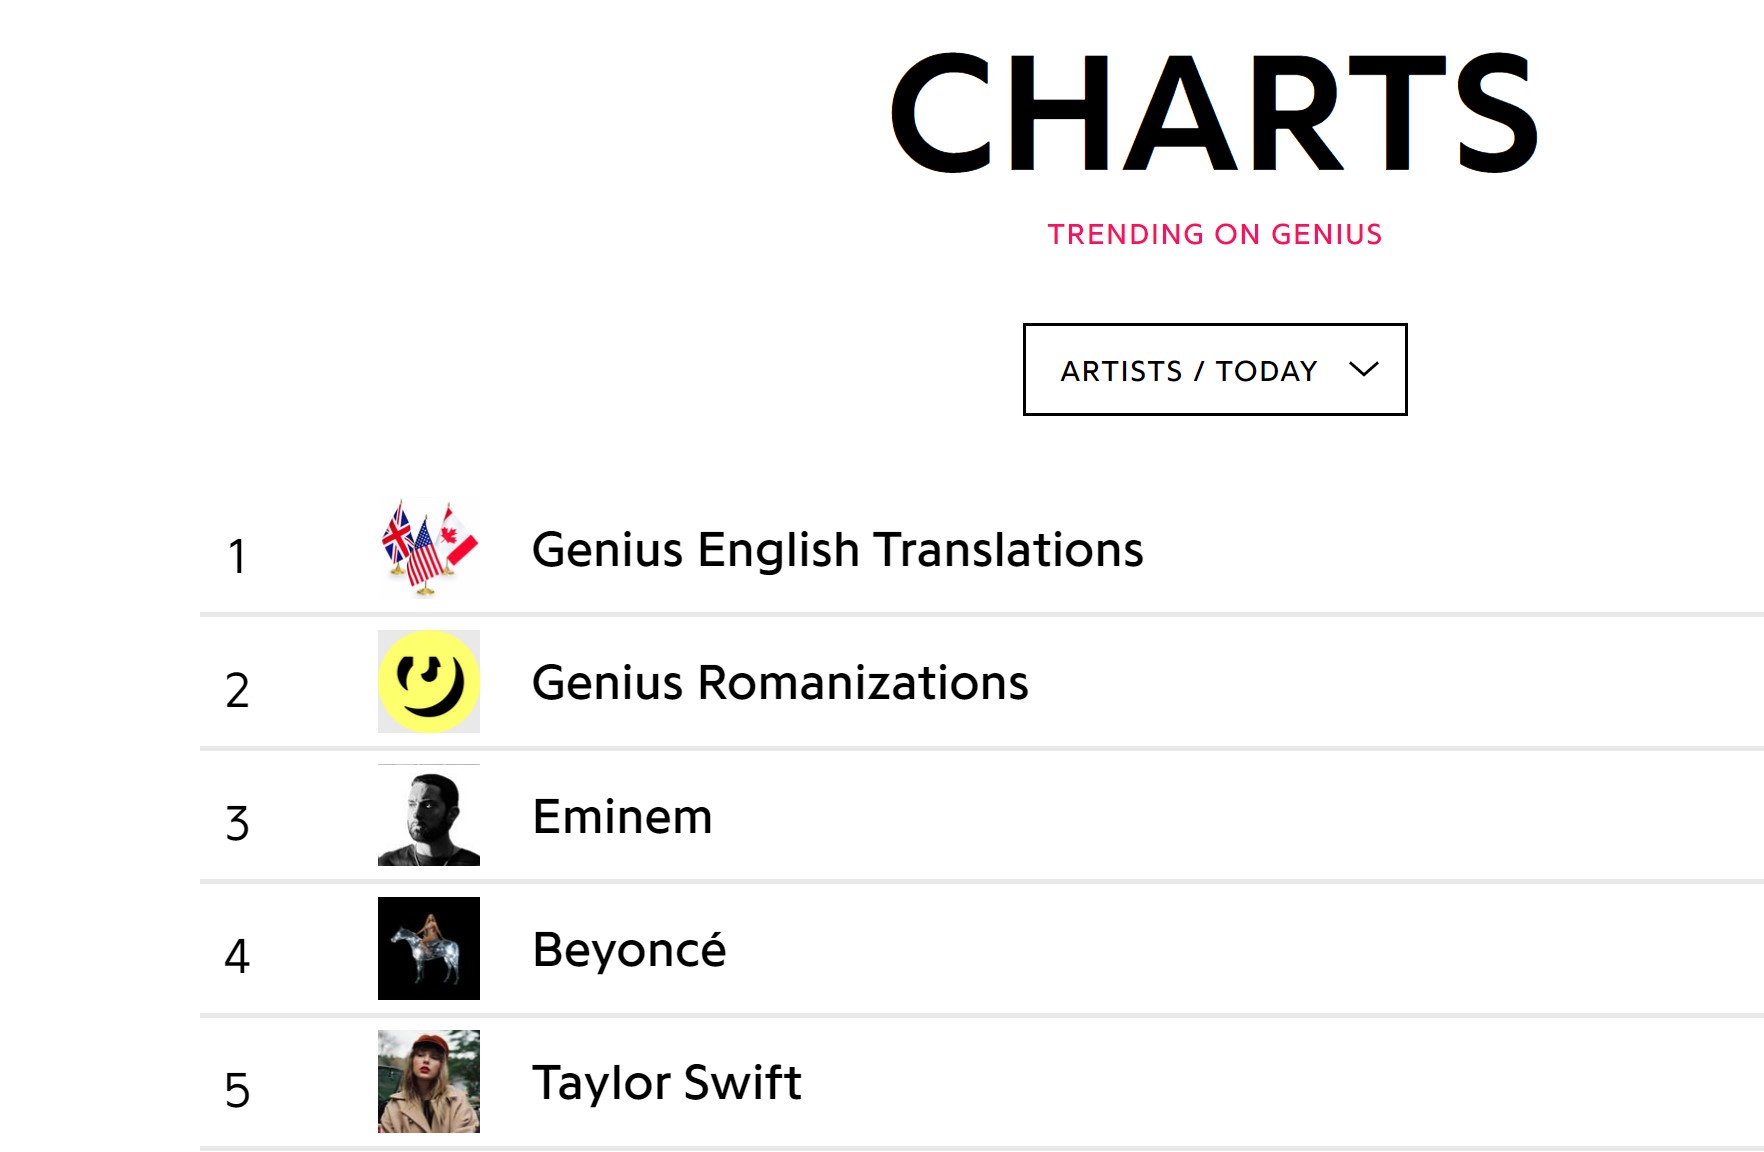Viewport: 1764px width, 1152px height.
Task: Go to Eminem's artist page by name
Action: pos(622,817)
